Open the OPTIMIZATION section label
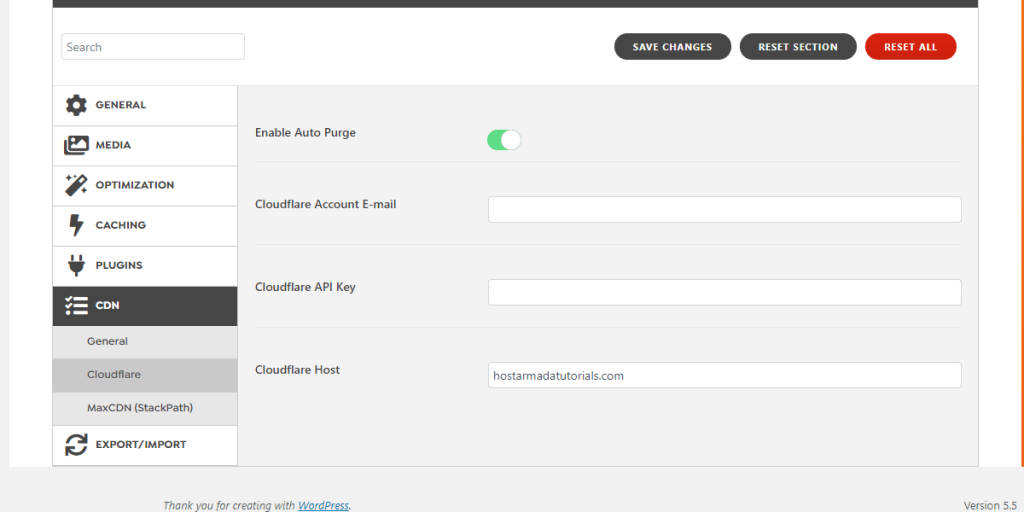The height and width of the screenshot is (512, 1024). click(x=135, y=185)
